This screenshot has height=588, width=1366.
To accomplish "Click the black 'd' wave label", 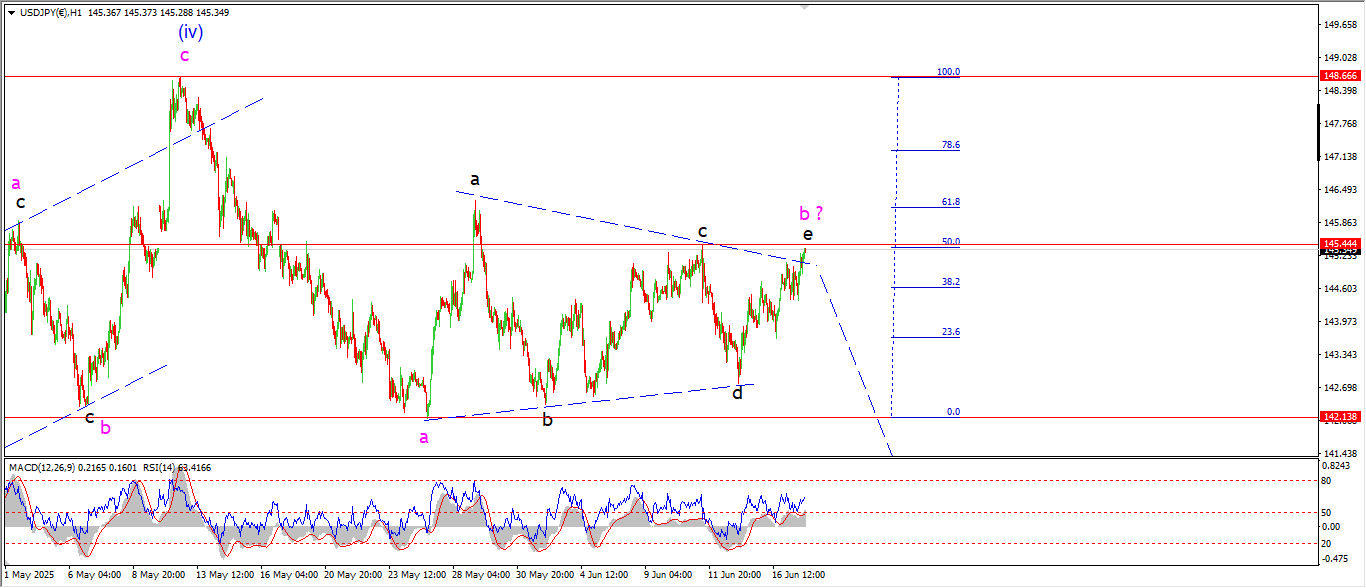I will [737, 393].
